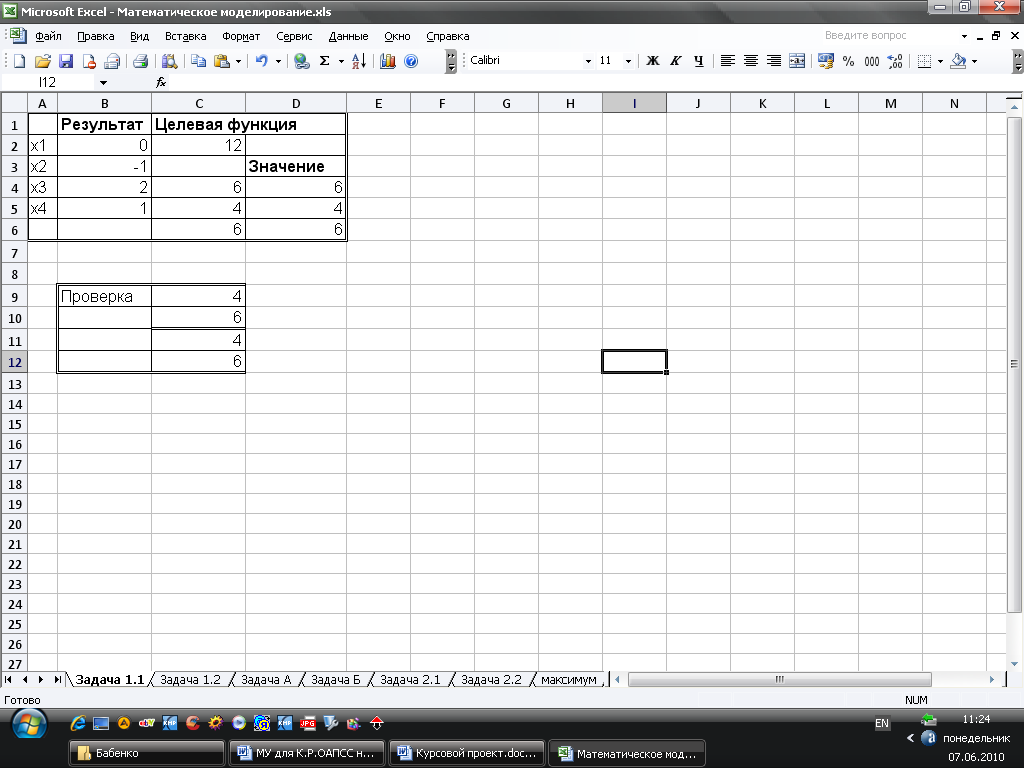Open the Сервис menu
Image resolution: width=1024 pixels, height=768 pixels.
point(294,36)
